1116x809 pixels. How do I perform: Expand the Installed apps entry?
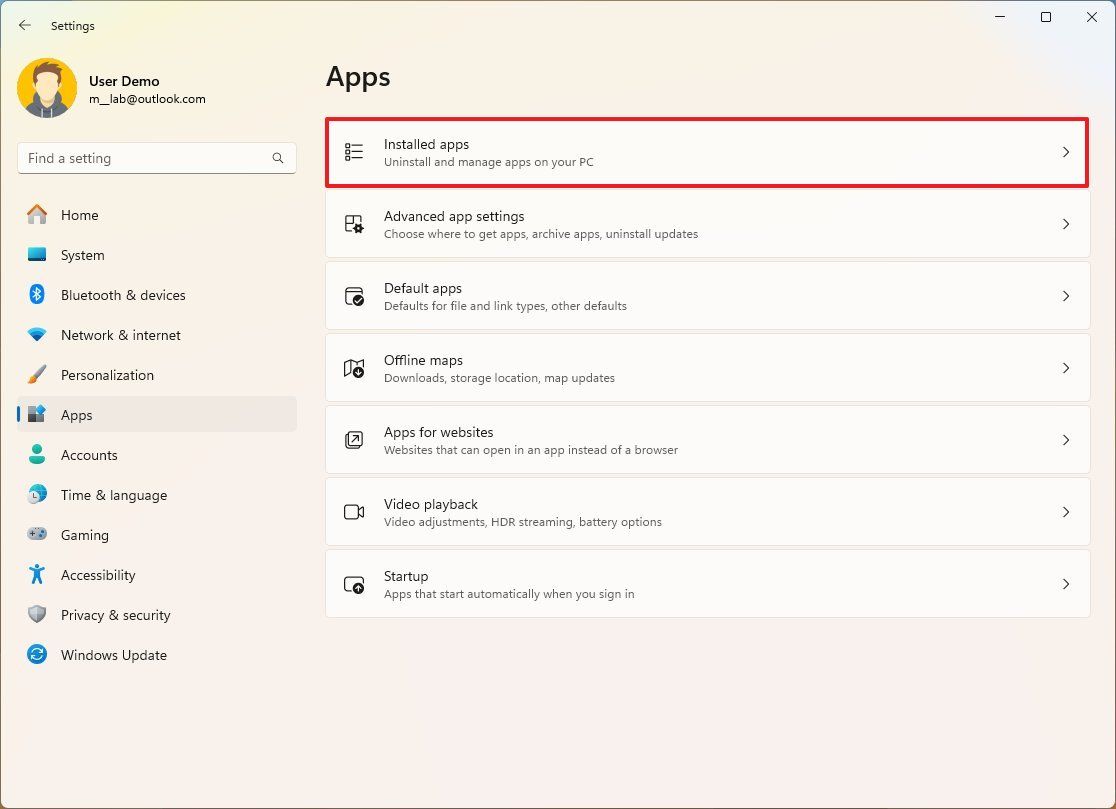click(1066, 152)
